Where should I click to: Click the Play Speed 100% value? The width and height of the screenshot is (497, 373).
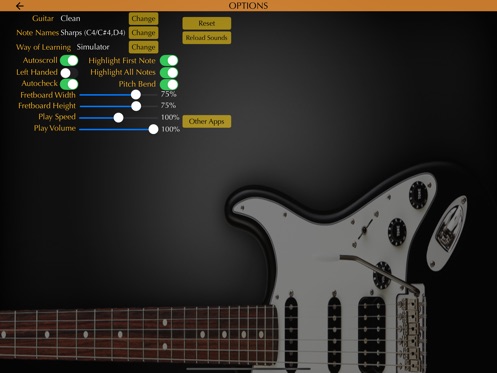click(x=170, y=117)
